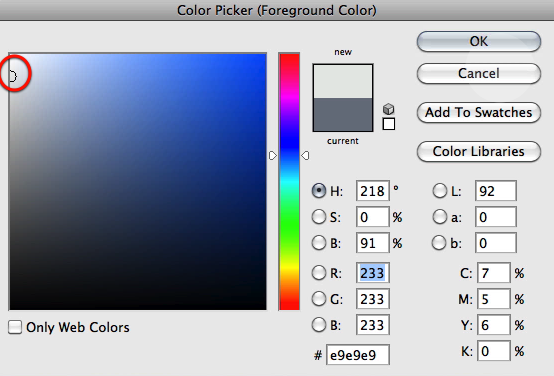
Task: Select the Lab a channel radio button
Action: (x=440, y=217)
